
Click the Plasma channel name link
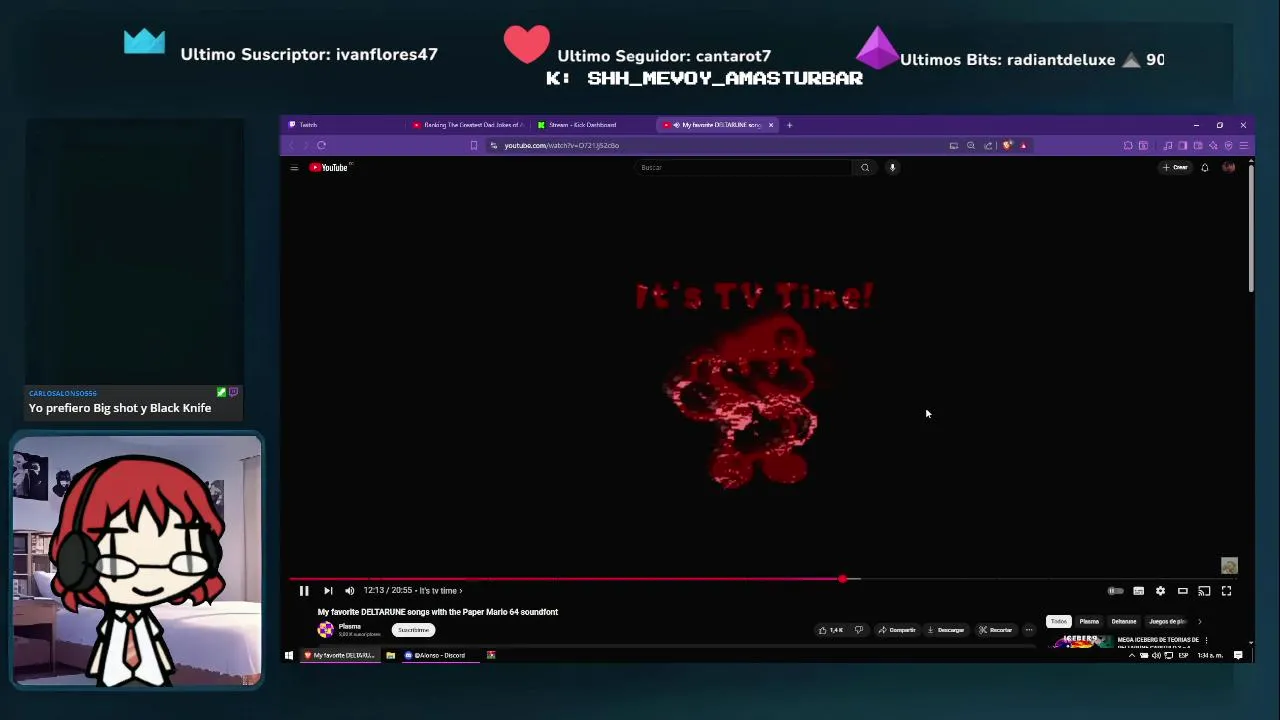349,626
